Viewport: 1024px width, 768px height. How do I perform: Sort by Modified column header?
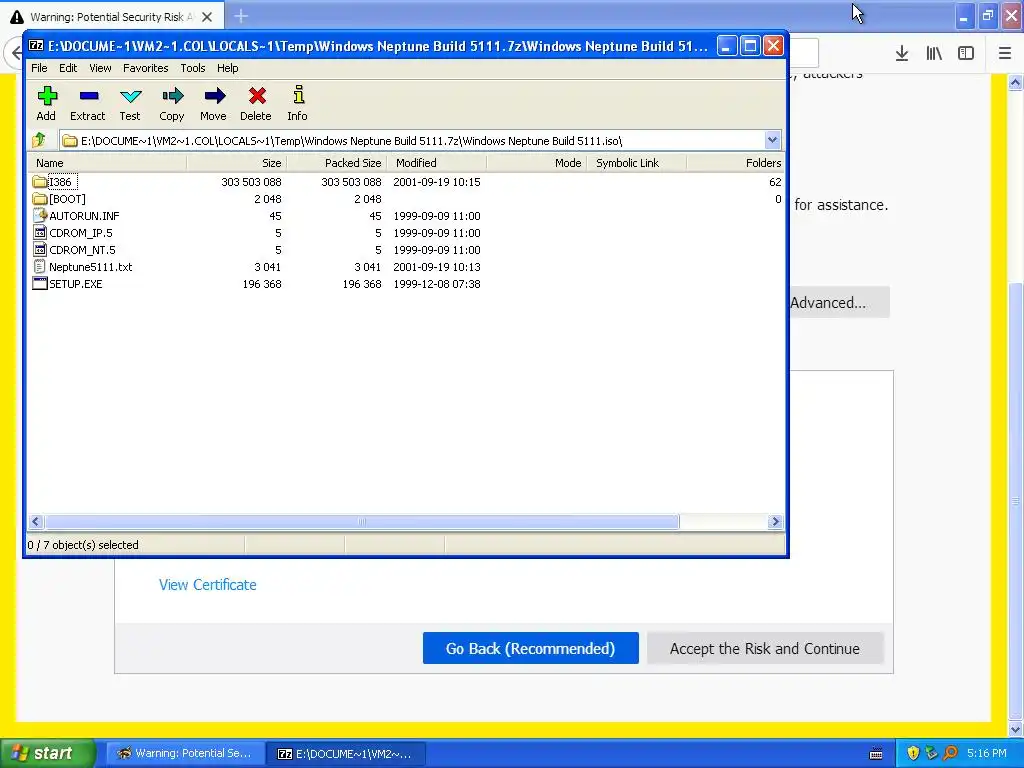(x=436, y=163)
